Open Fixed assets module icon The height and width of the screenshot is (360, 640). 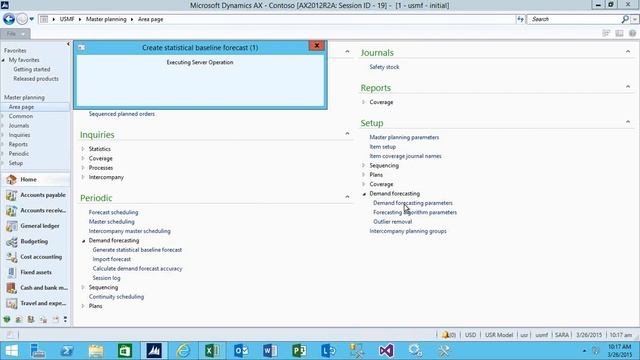click(11, 272)
